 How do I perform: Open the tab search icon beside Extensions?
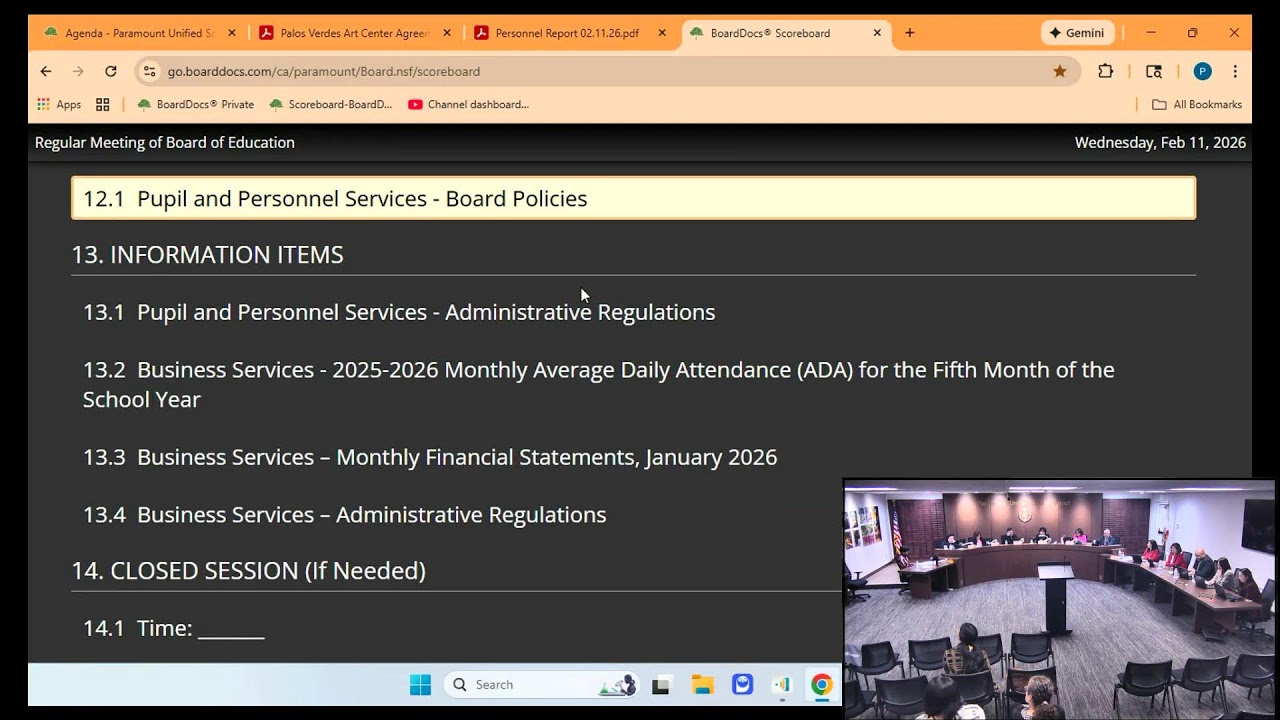click(1154, 71)
